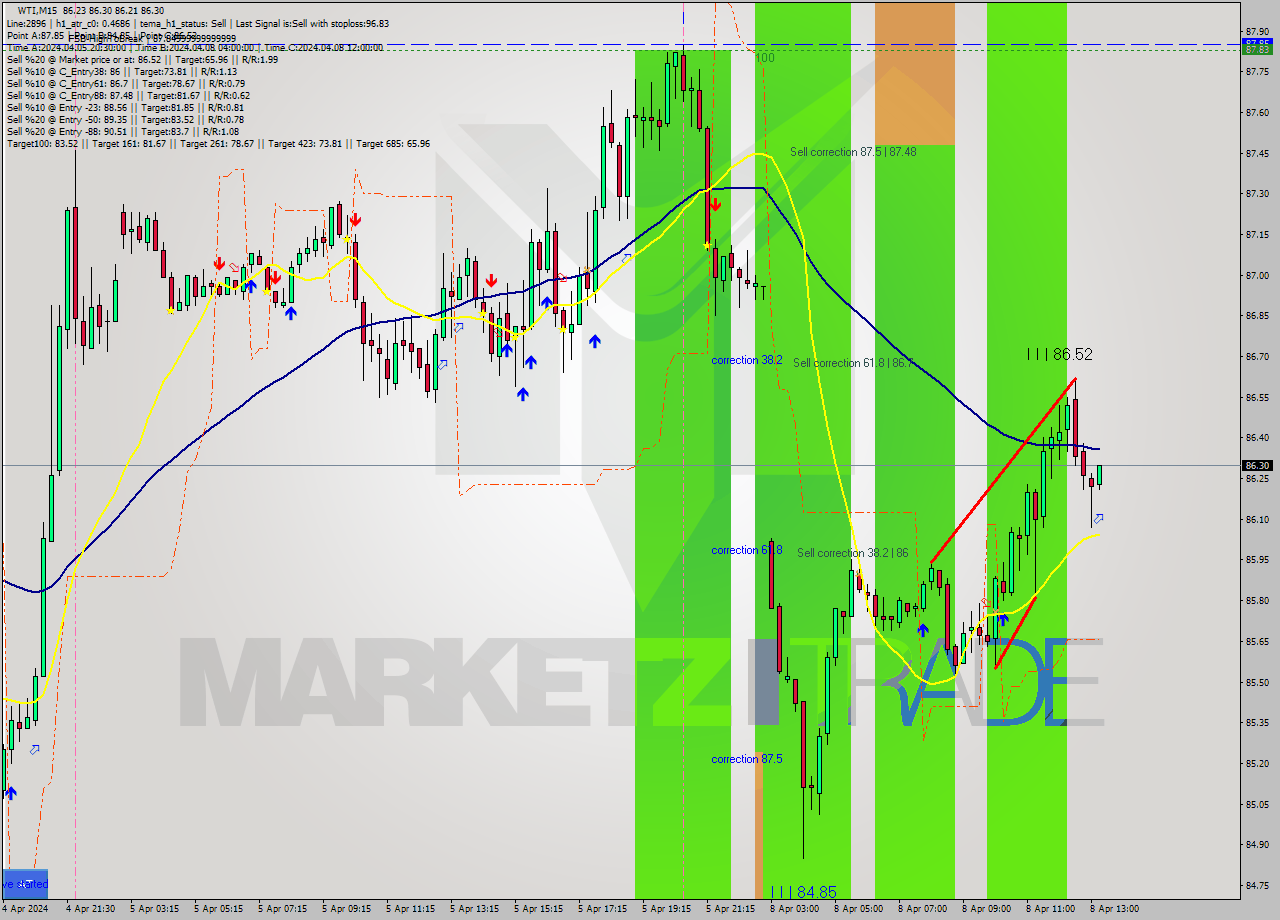Select the red down arrow at the Sell correction zone
This screenshot has width=1280, height=920.
pos(716,205)
